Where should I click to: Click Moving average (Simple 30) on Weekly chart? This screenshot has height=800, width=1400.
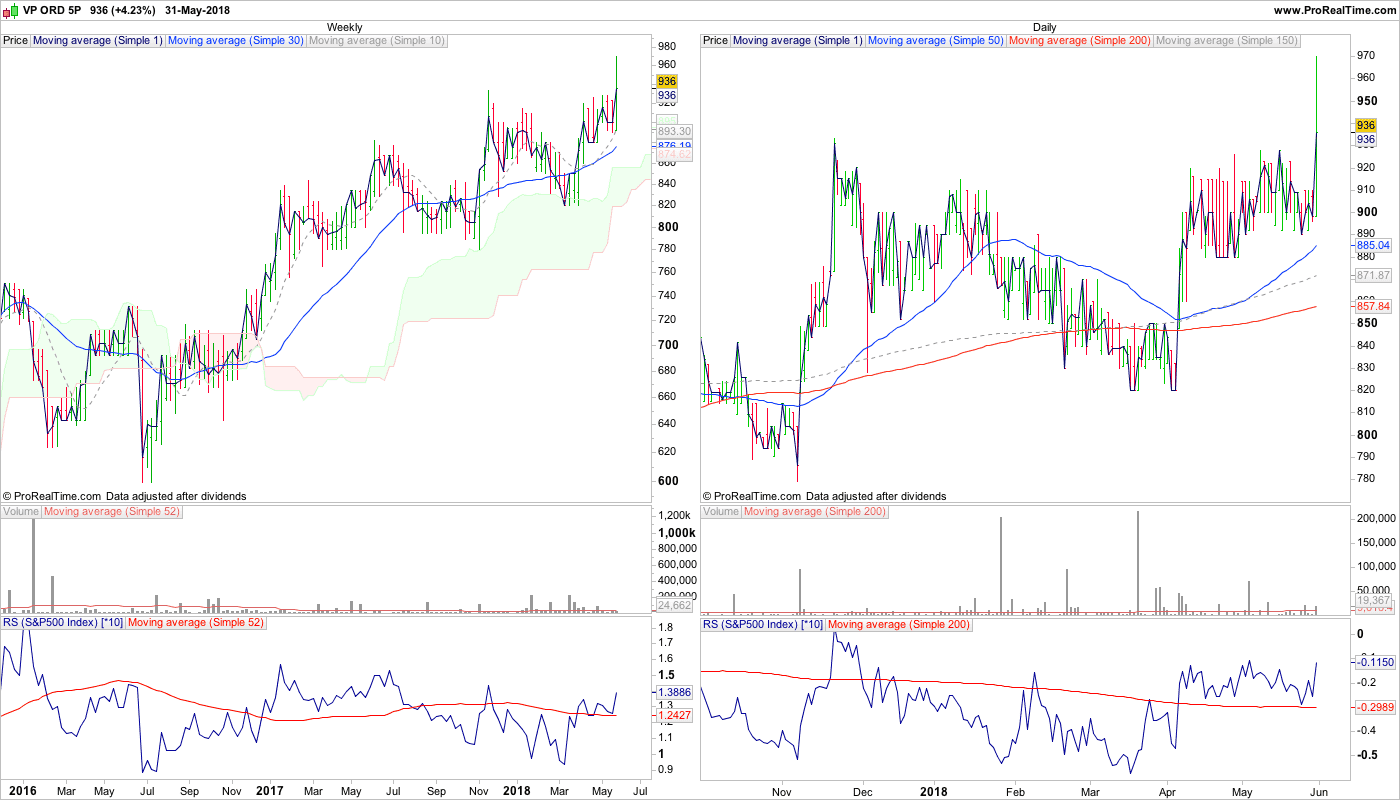point(235,41)
